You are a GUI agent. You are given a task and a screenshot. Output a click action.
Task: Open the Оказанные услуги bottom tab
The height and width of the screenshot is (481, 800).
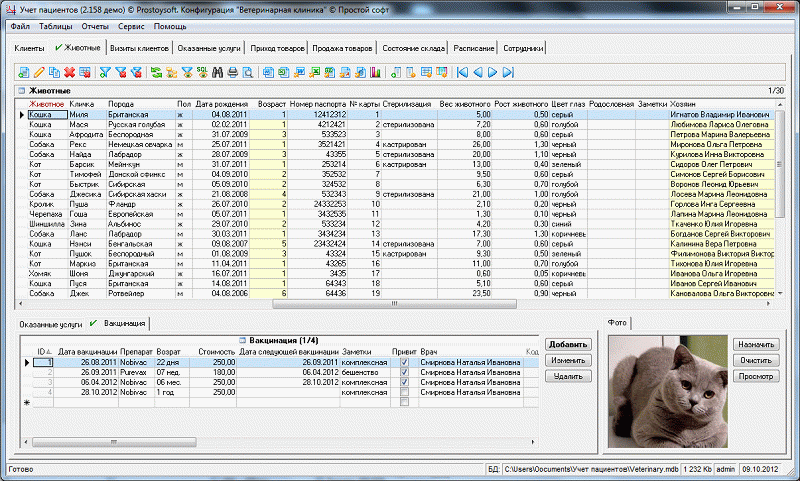49,324
